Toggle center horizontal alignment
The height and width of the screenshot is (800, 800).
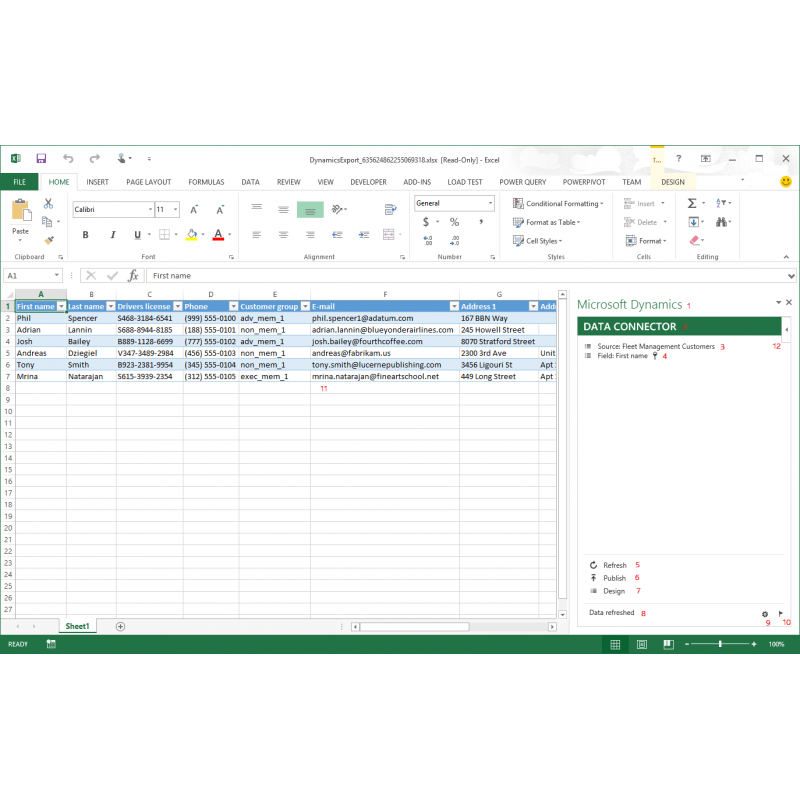[283, 235]
